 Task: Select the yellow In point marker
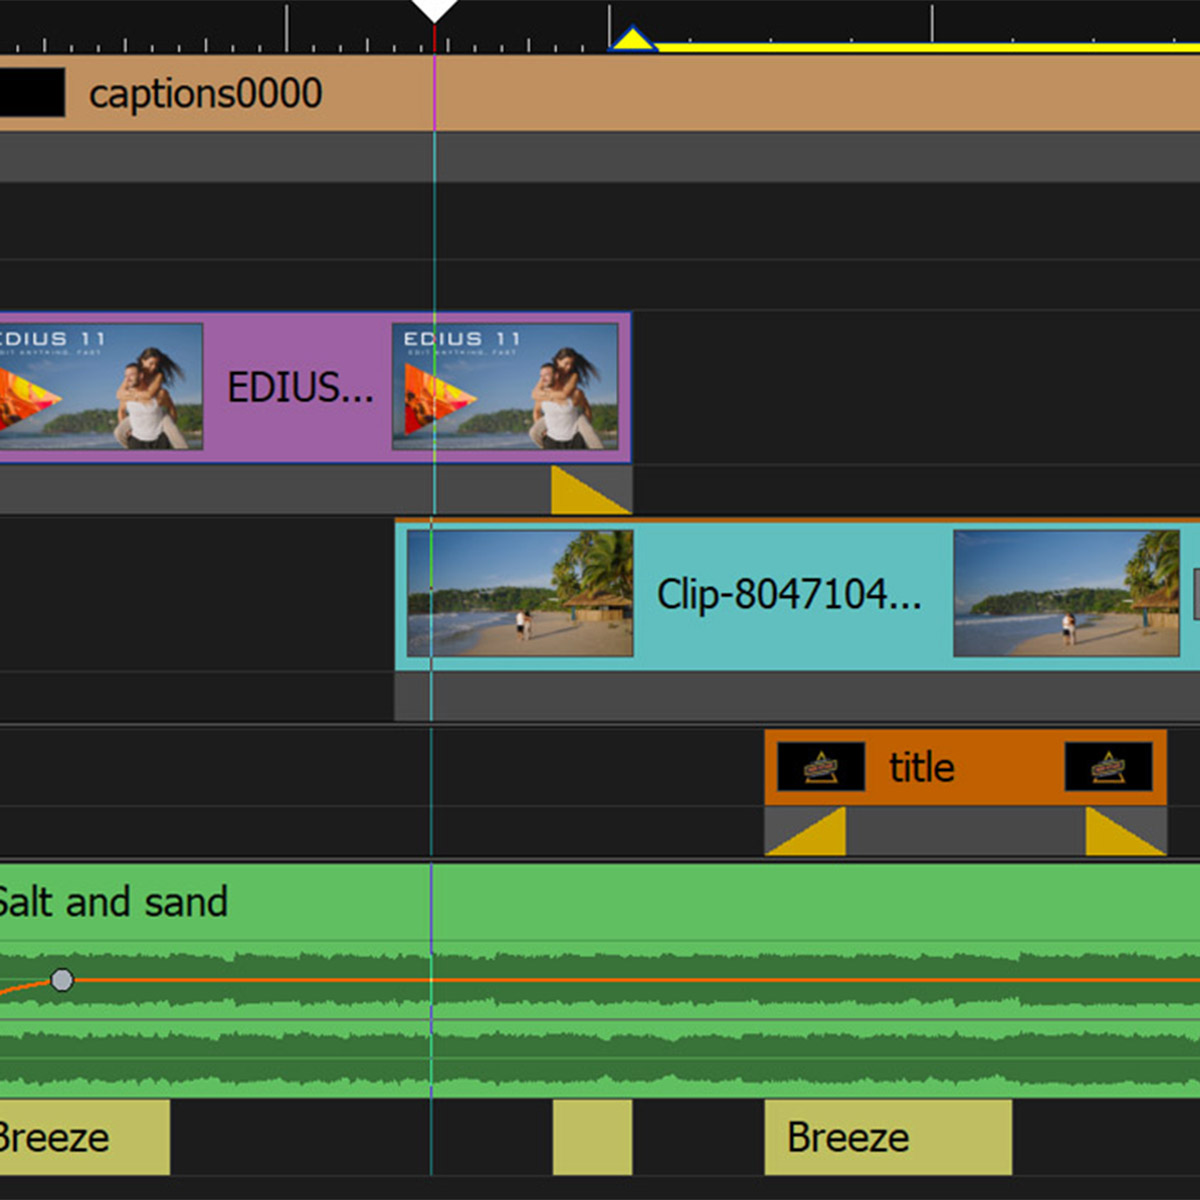coord(632,41)
